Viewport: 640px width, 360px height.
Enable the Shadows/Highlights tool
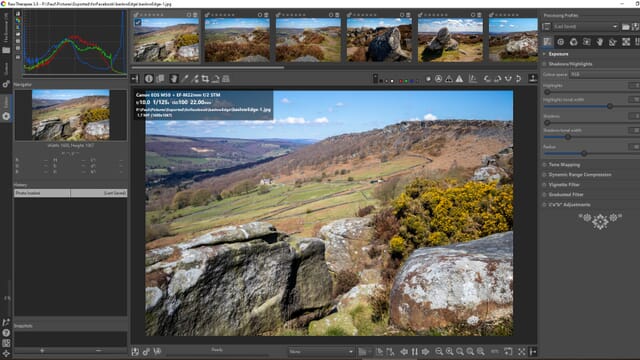[x=545, y=64]
